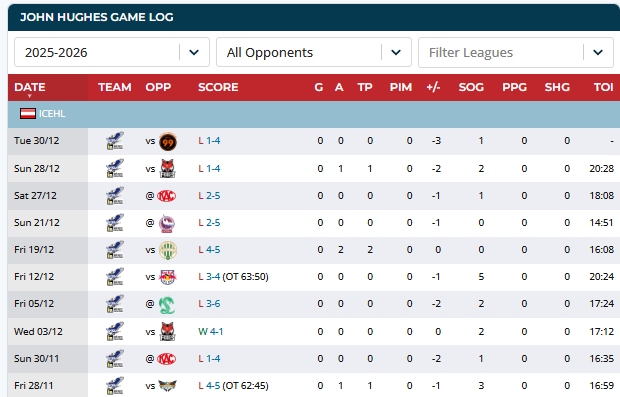Click the team logo in the Sun 28/12 row
This screenshot has height=397, width=620.
coord(115,168)
